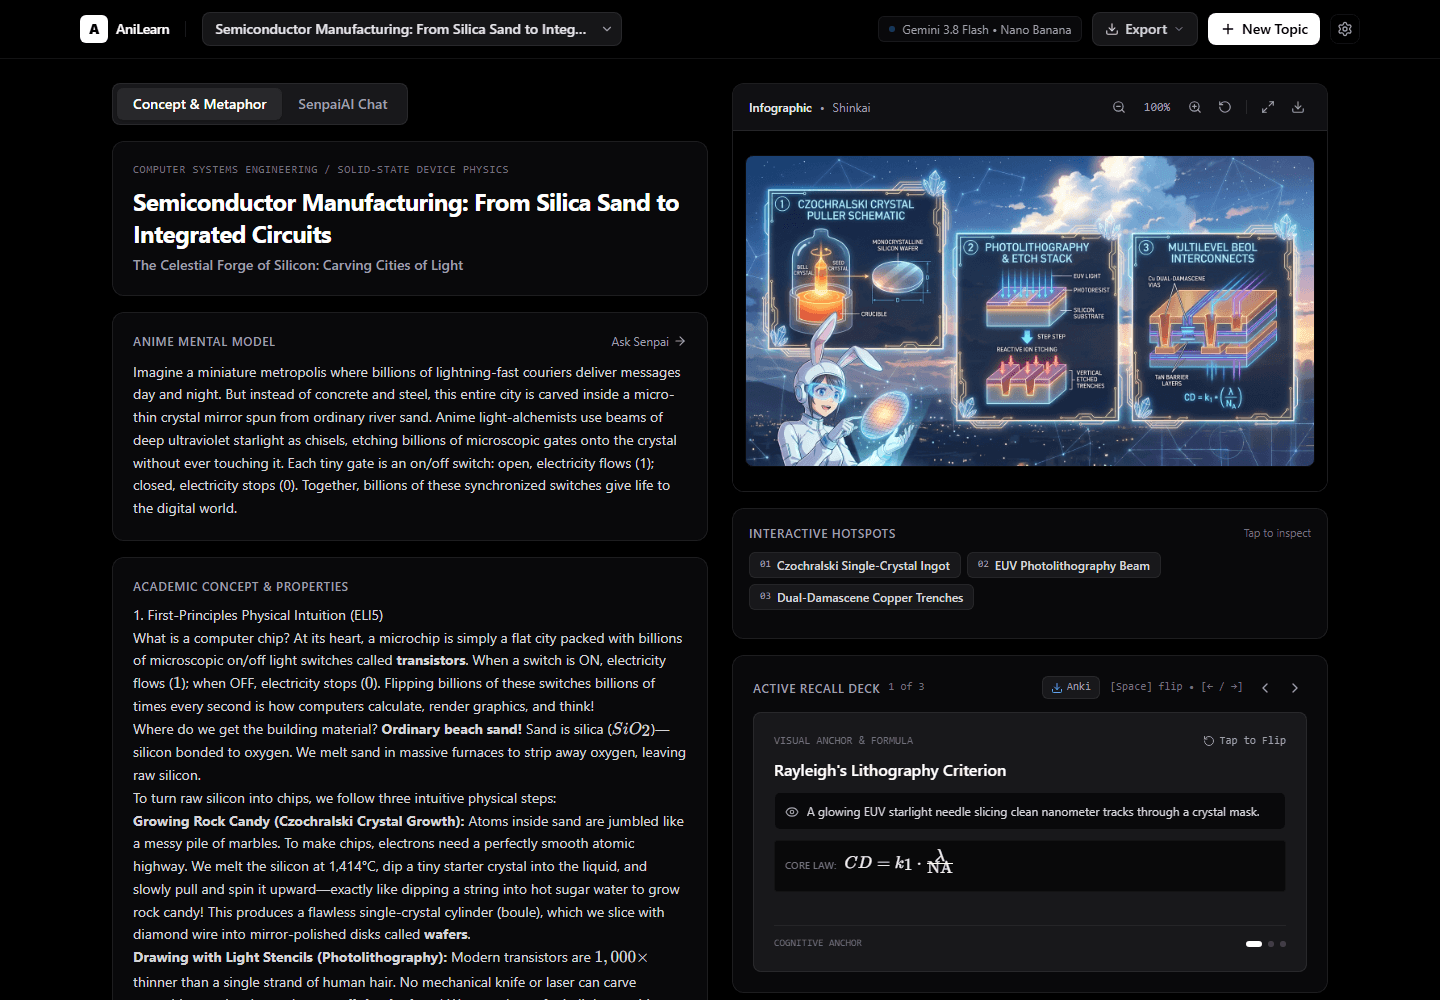Image resolution: width=1440 pixels, height=1000 pixels.
Task: Tap to Flip the recall card
Action: pyautogui.click(x=1245, y=741)
